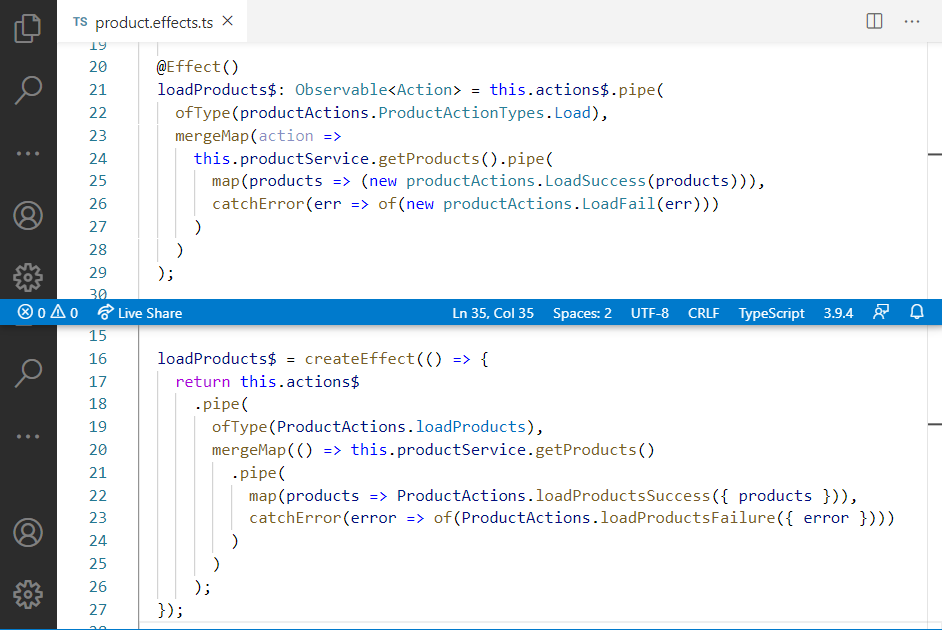Open Search icon in upper activity bar
Screen dimensions: 942x630
tap(28, 90)
